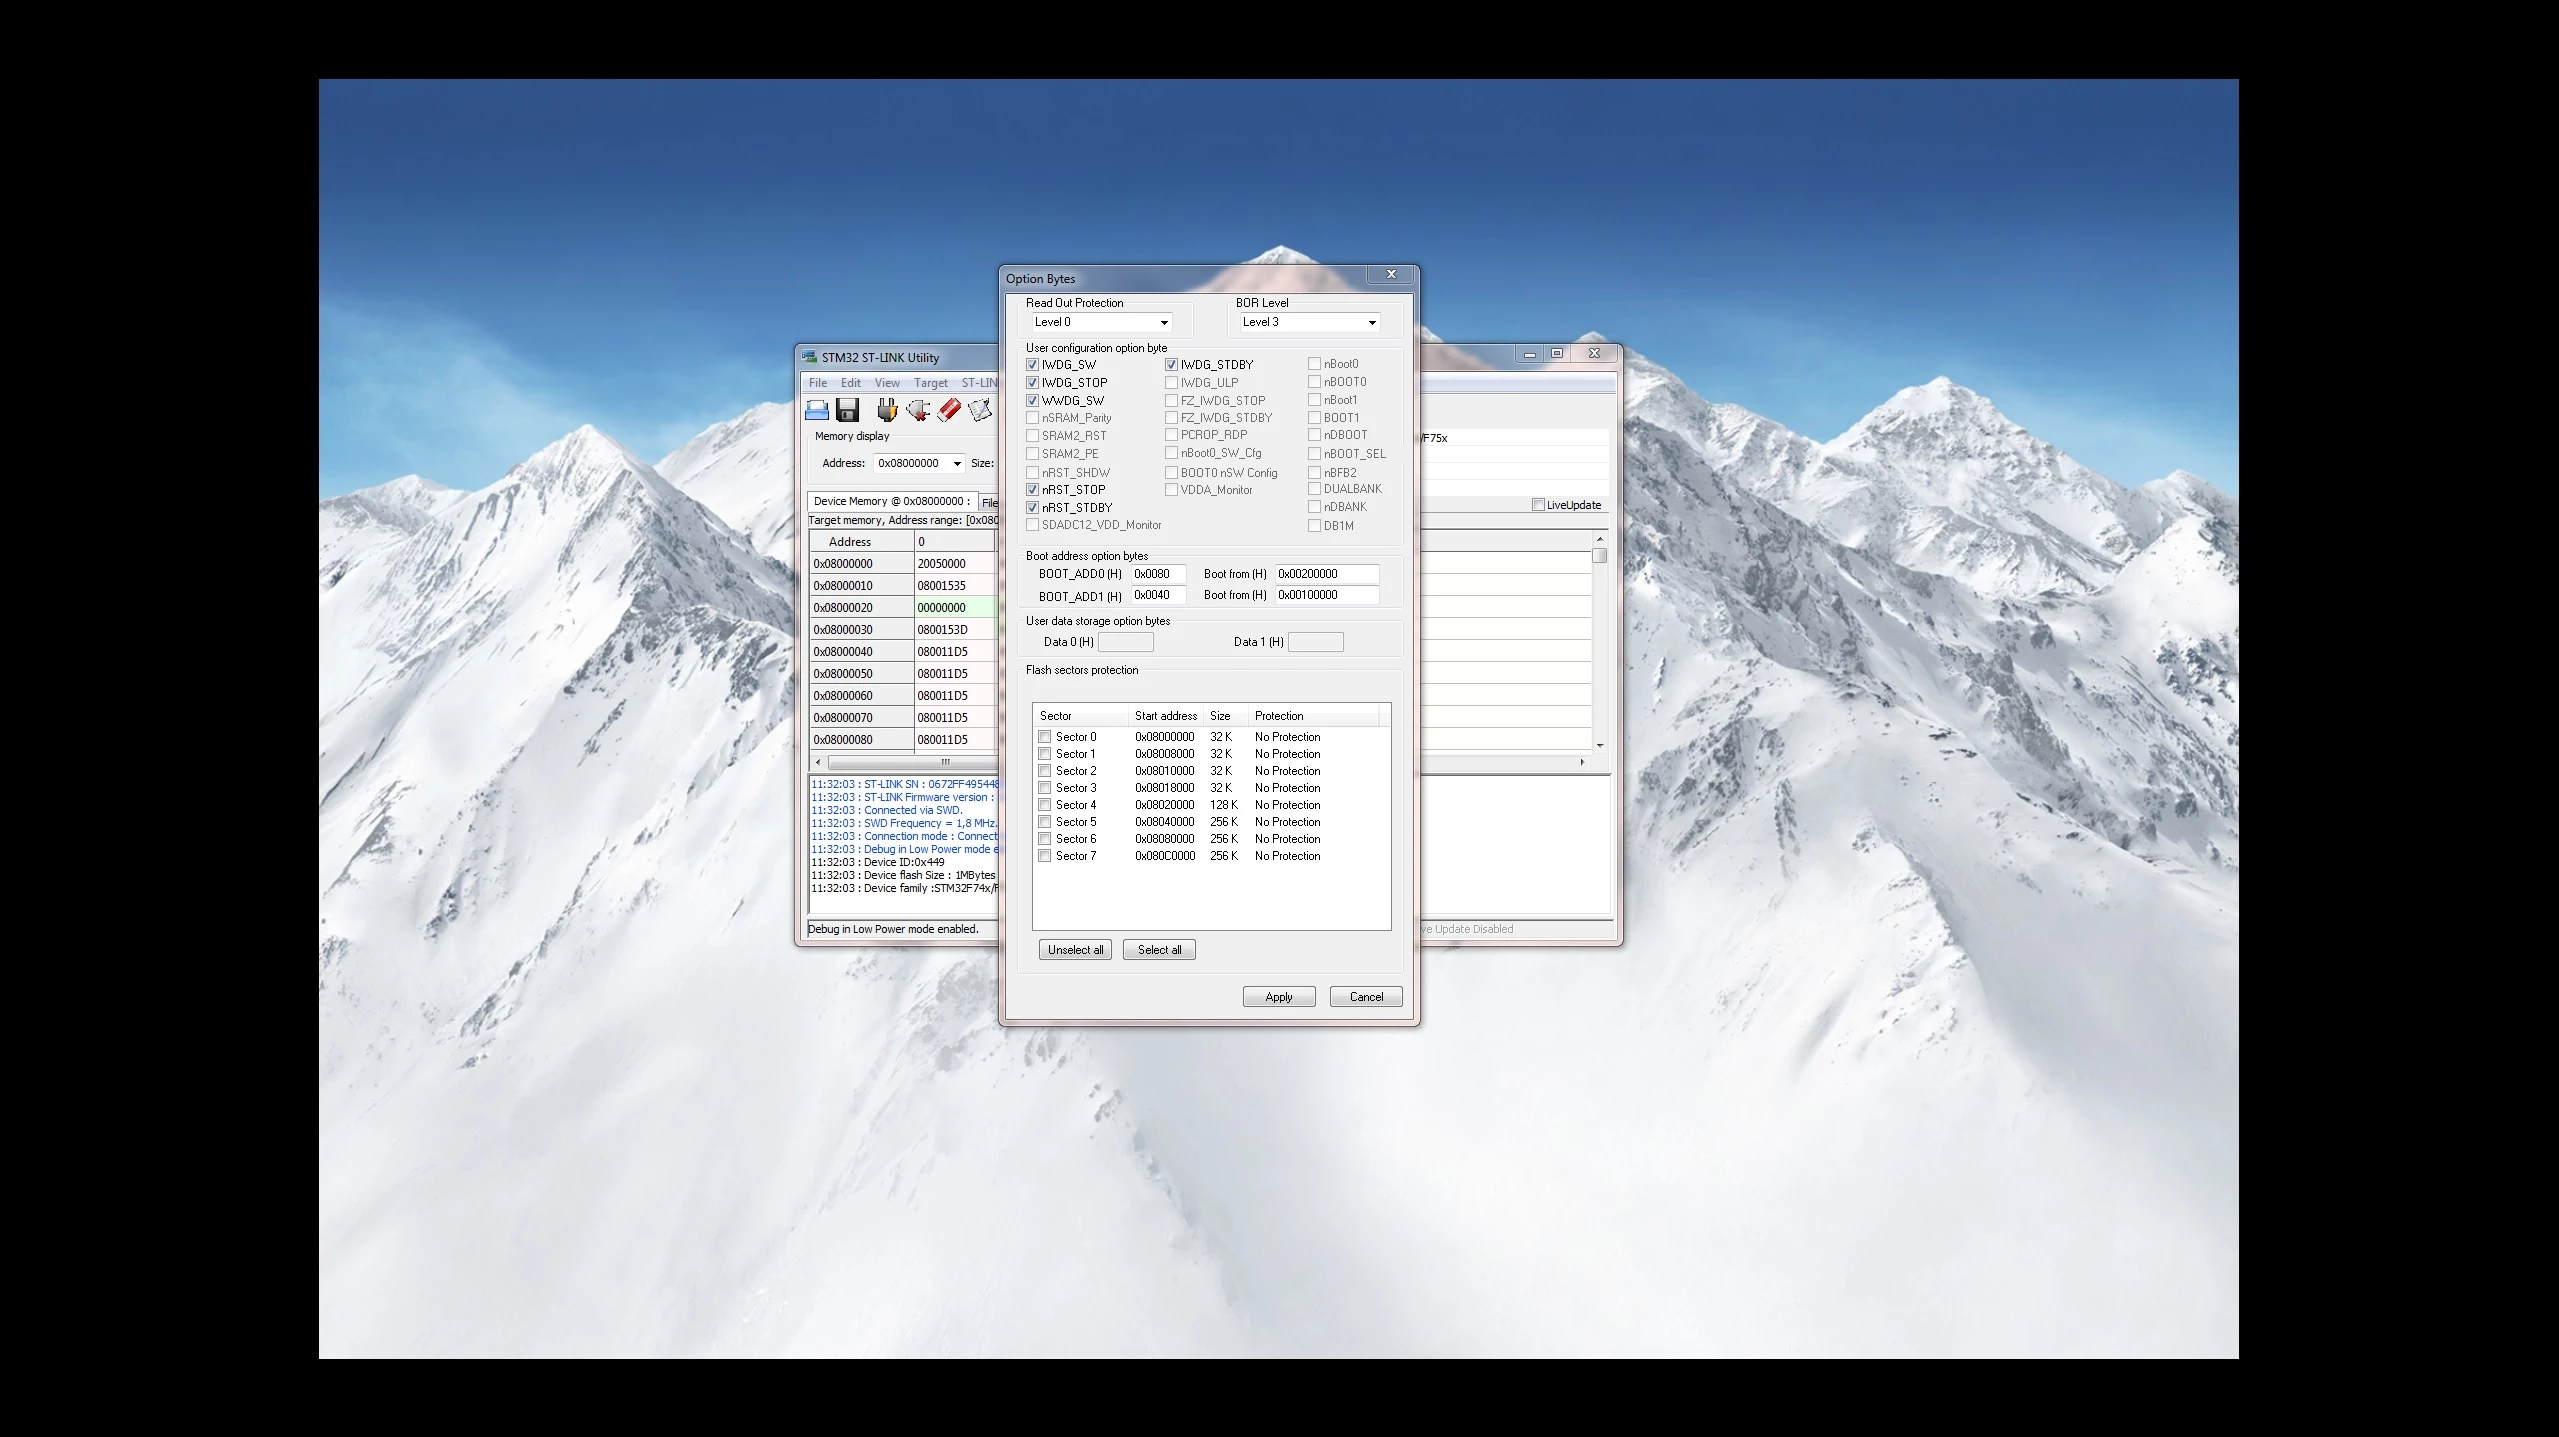The height and width of the screenshot is (1437, 2559).
Task: Click Debug in Low Power status bar text
Action: point(893,929)
